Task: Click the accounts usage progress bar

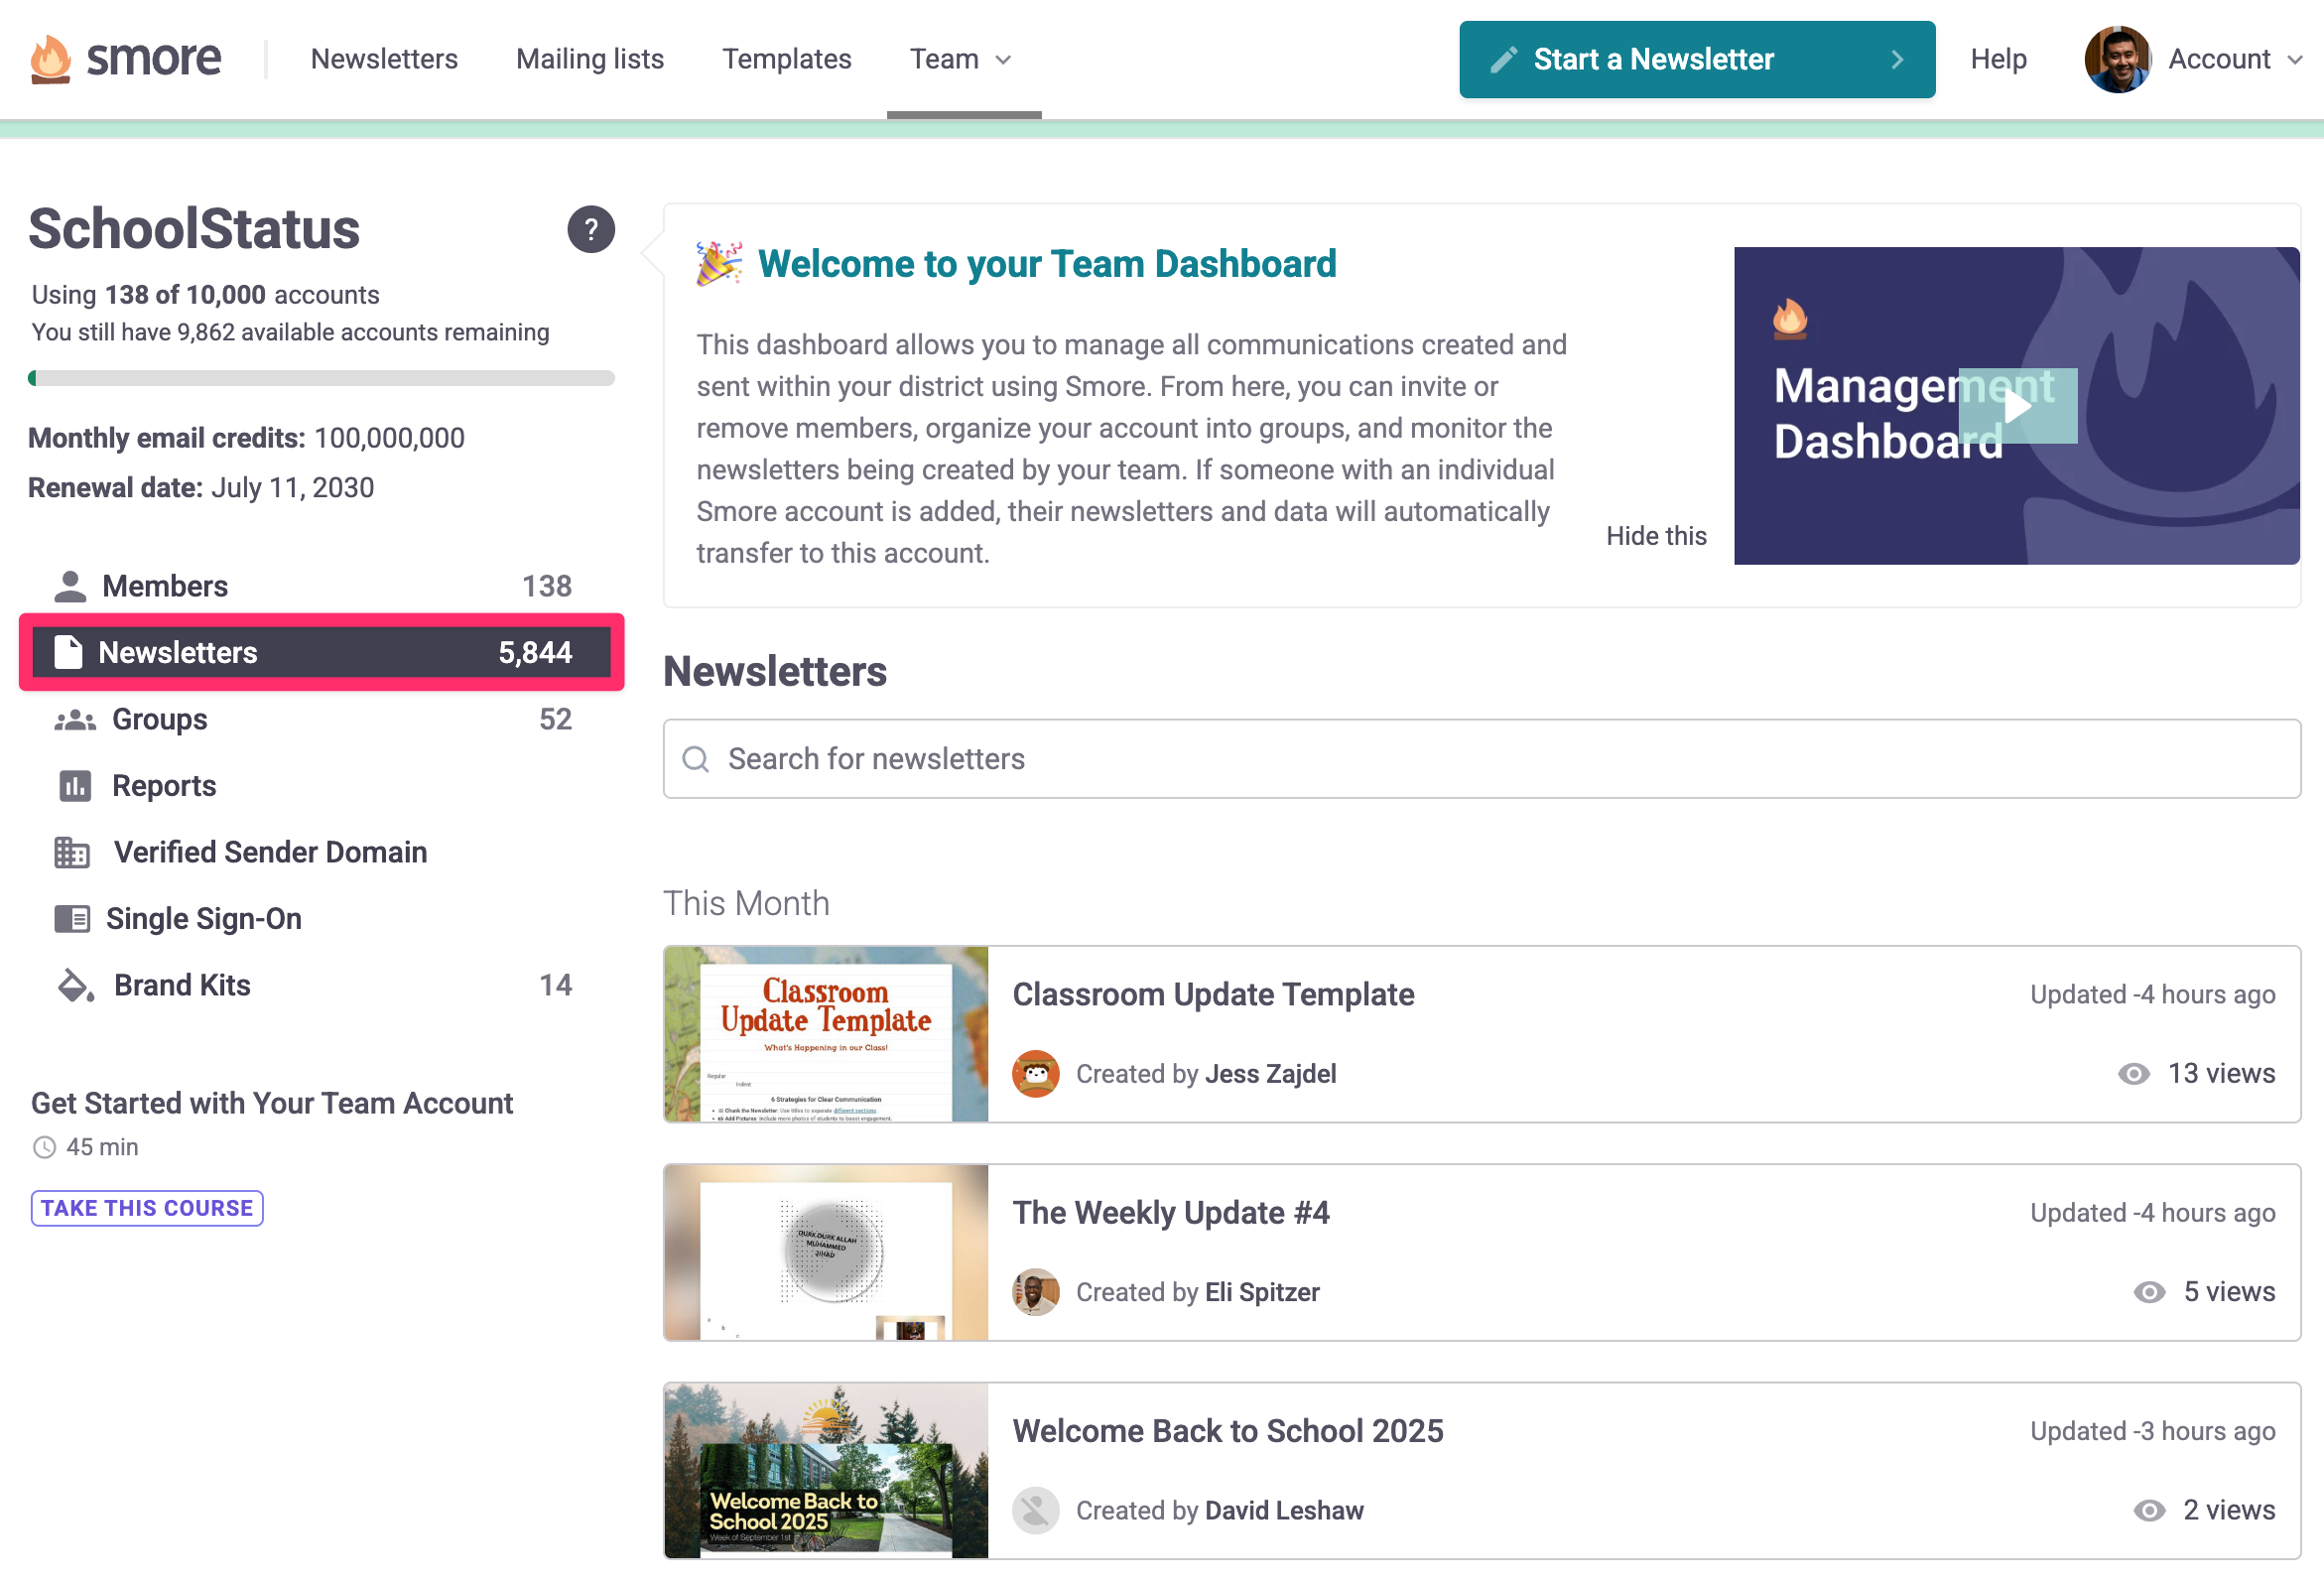Action: coord(321,378)
